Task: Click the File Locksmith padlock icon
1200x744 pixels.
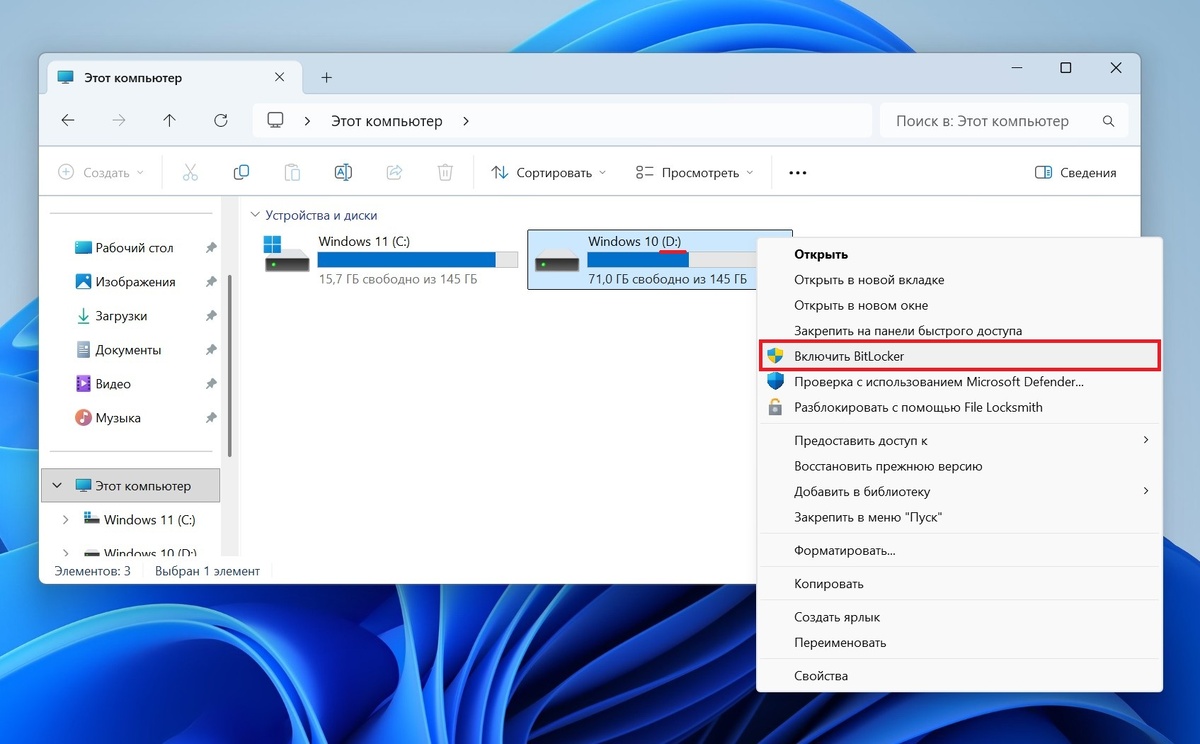Action: (x=775, y=407)
